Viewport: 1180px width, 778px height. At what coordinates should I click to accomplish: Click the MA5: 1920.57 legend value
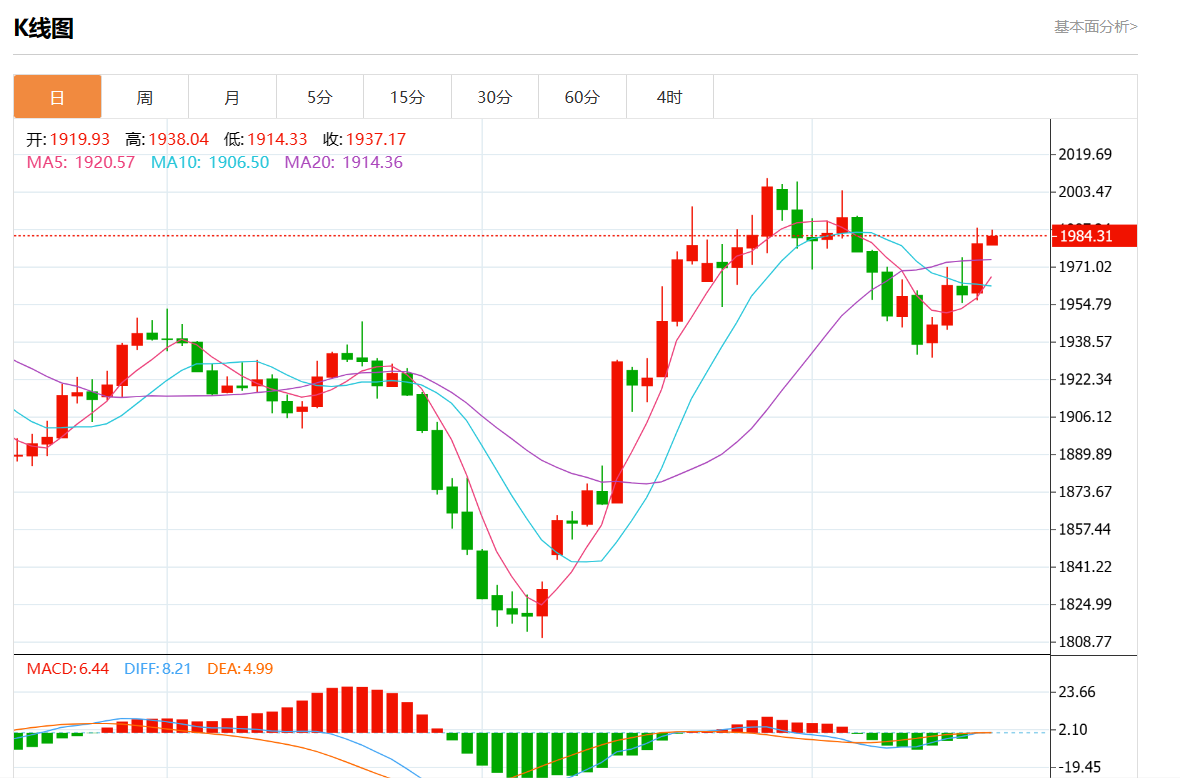(81, 163)
